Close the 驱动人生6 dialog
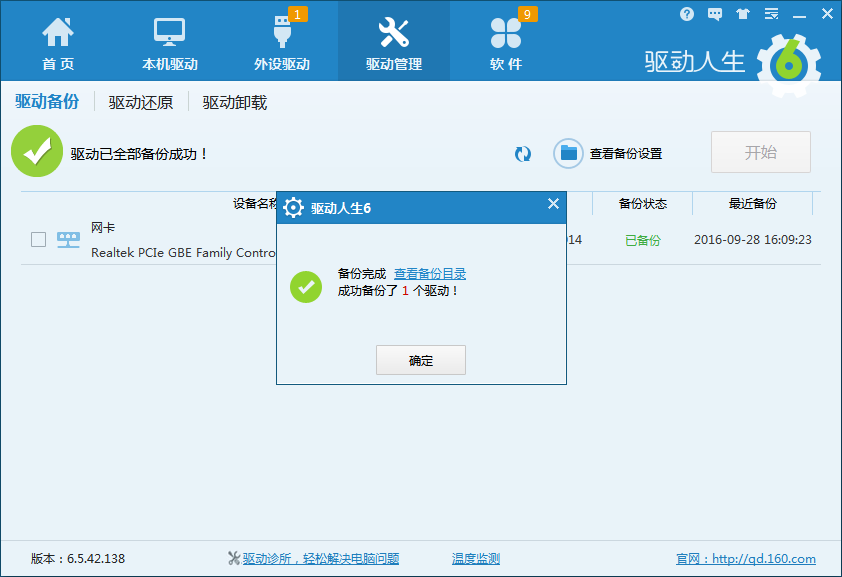 (x=553, y=203)
